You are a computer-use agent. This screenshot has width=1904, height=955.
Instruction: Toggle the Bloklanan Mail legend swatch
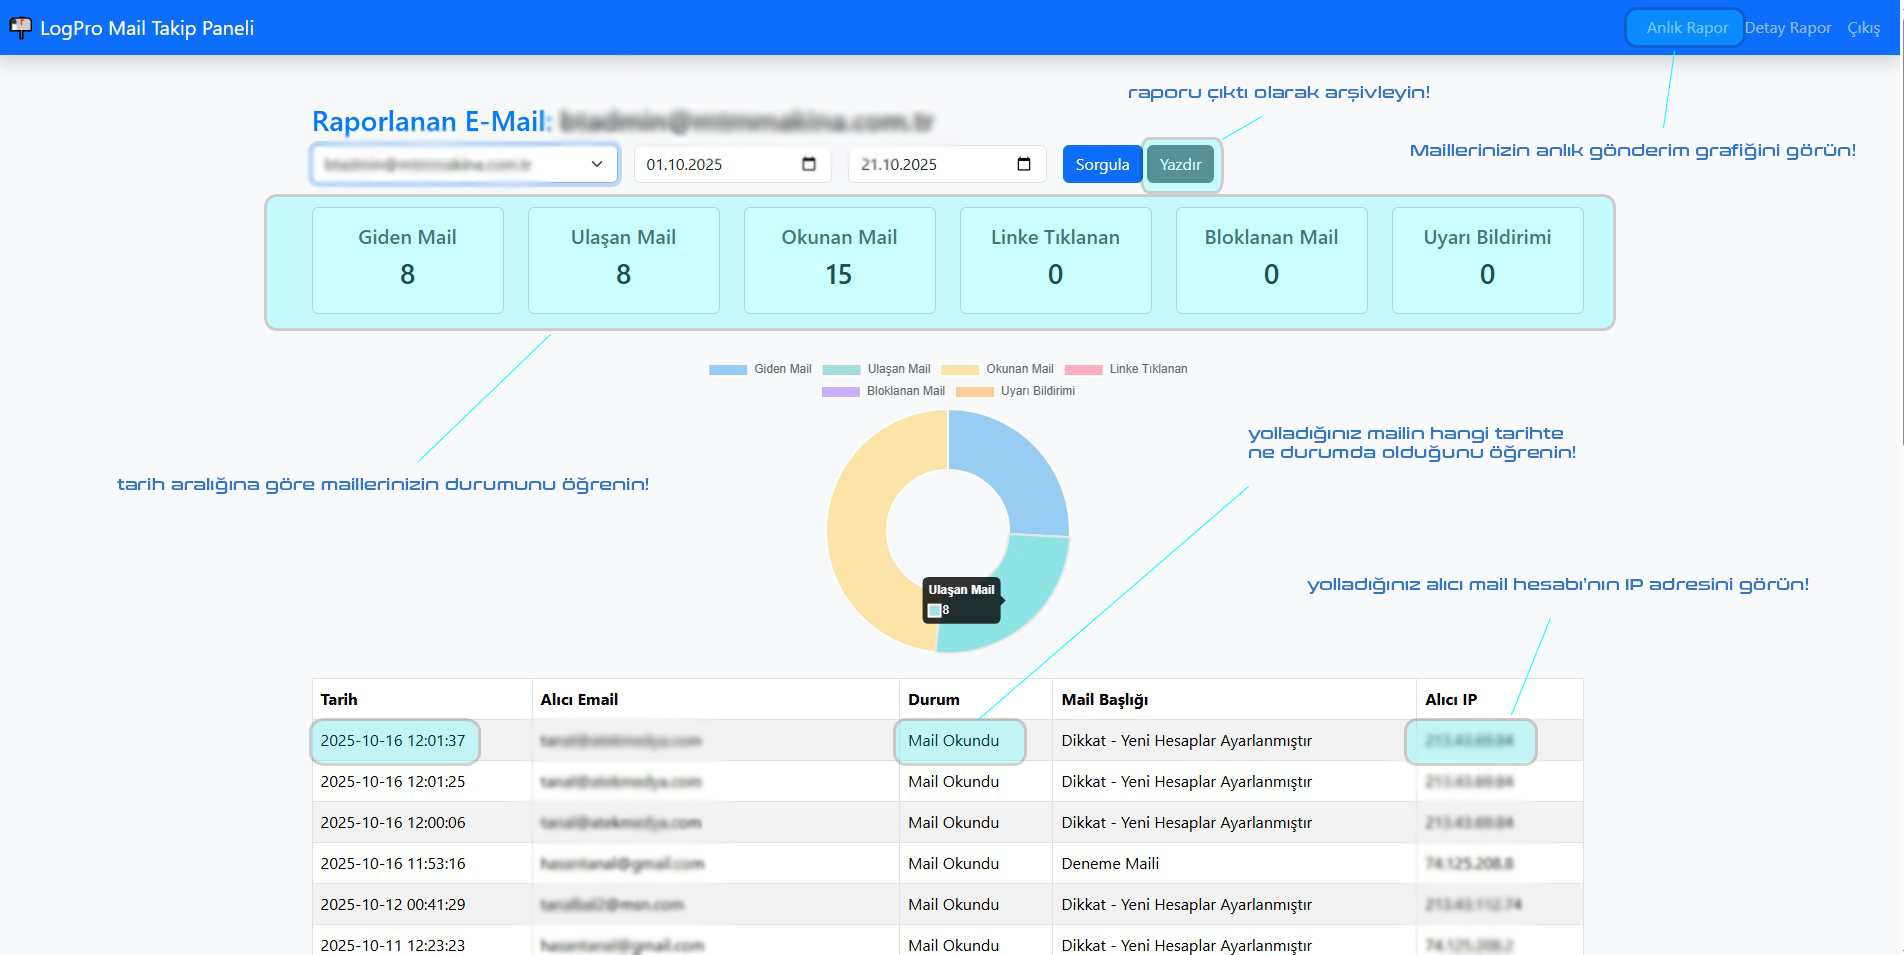pos(840,391)
